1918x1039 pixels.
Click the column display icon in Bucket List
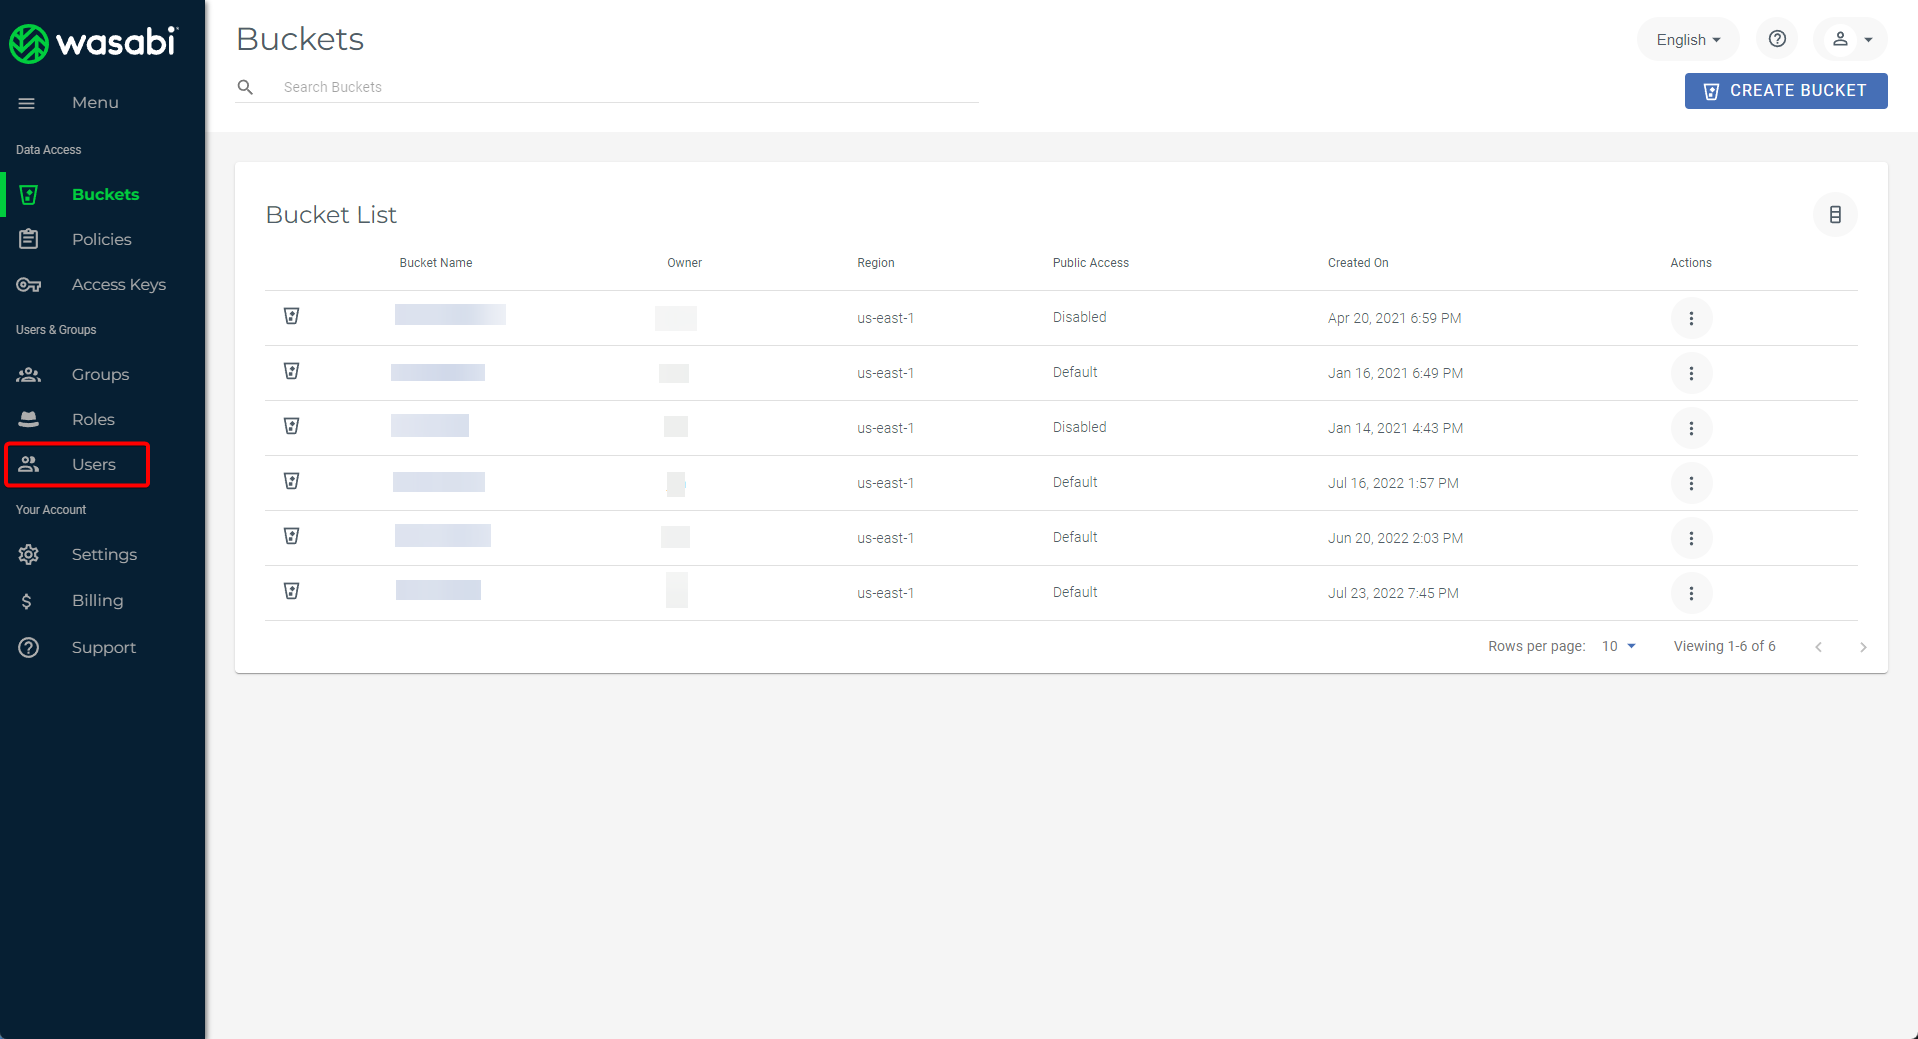tap(1835, 215)
